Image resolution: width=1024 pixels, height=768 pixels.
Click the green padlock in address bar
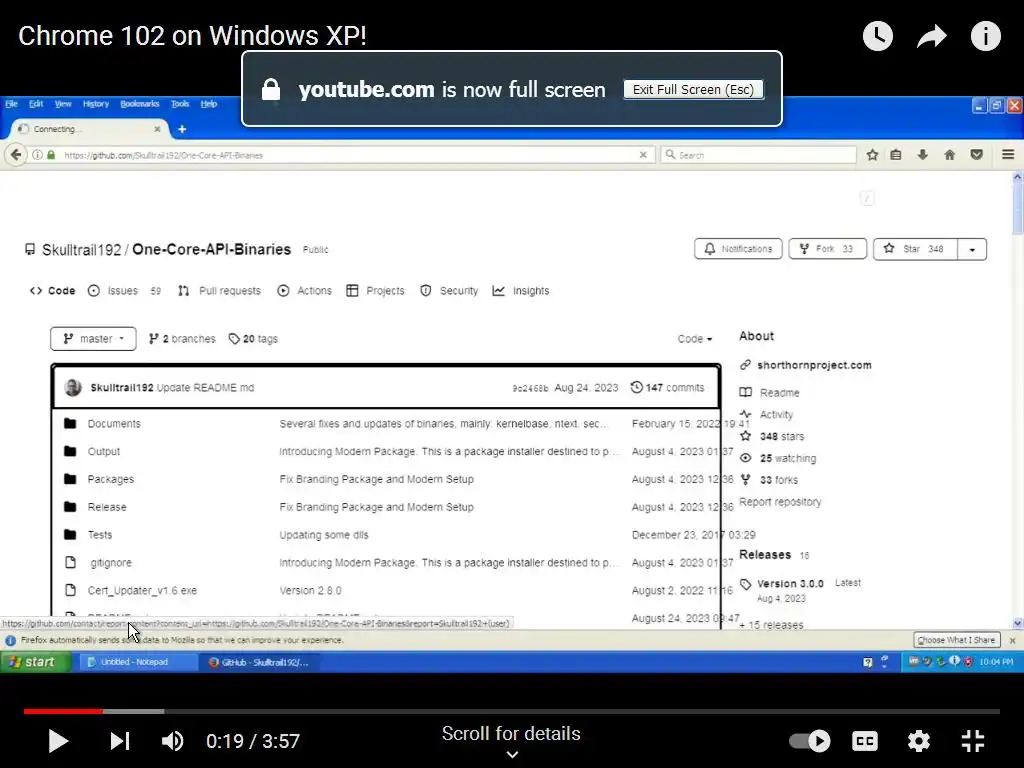tap(51, 155)
